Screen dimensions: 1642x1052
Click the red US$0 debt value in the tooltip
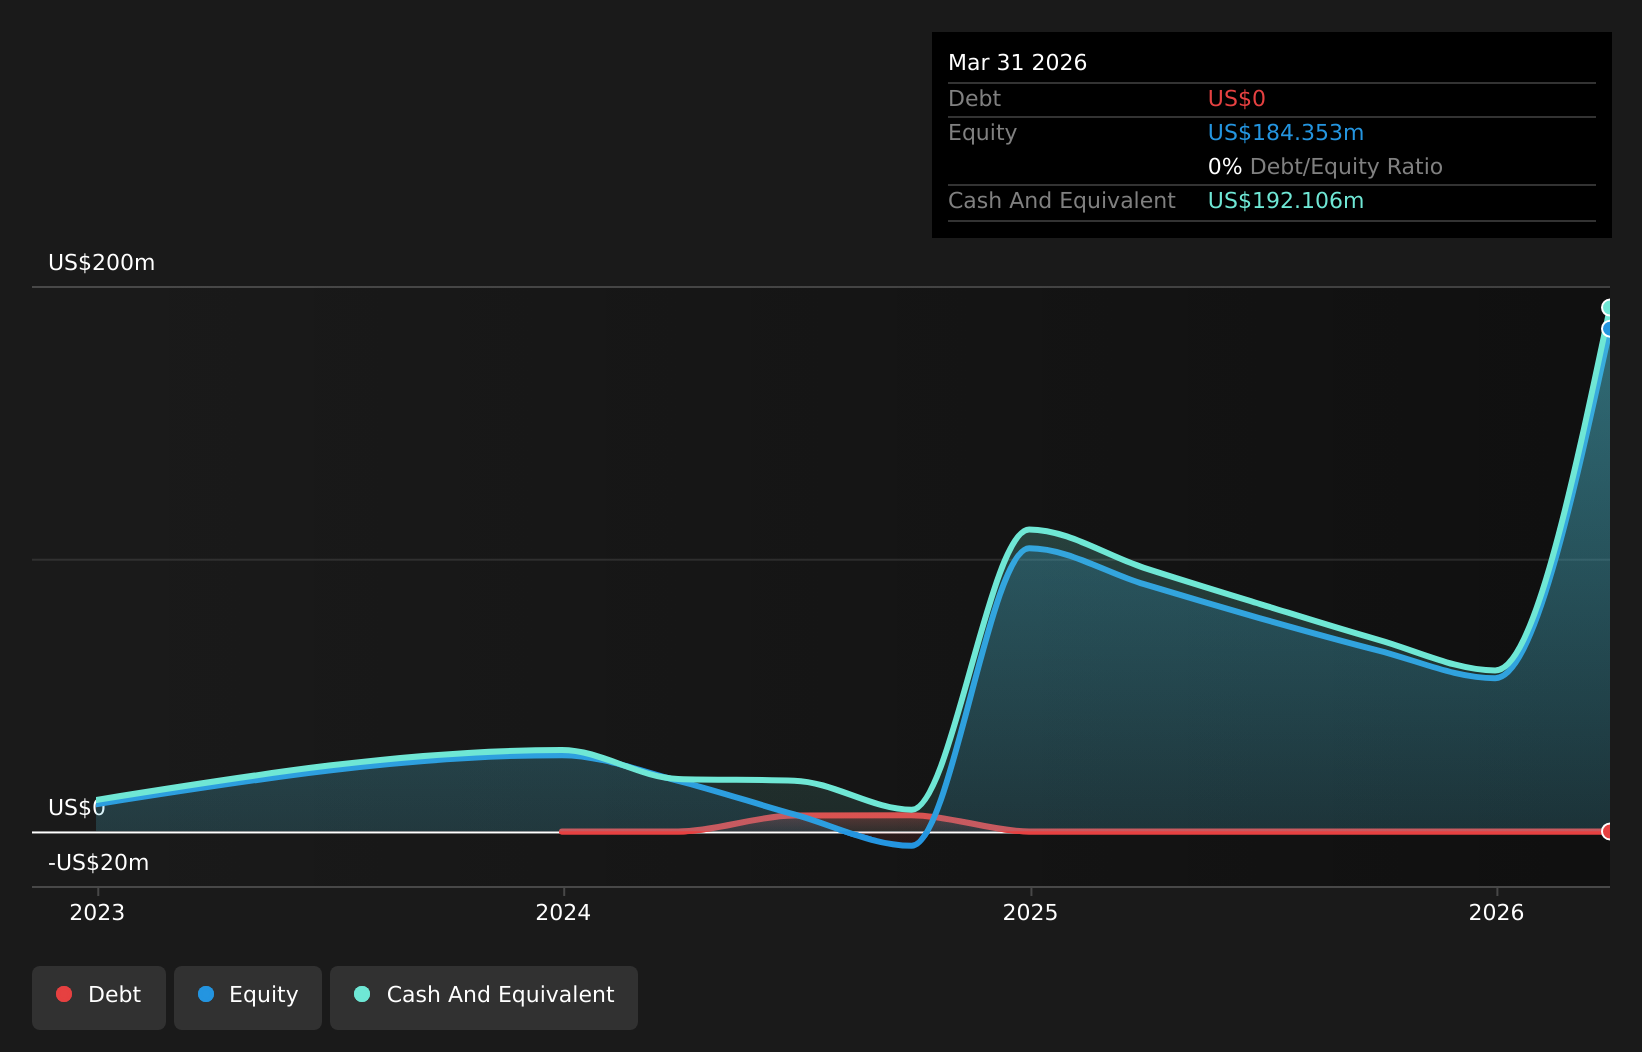coord(1236,99)
